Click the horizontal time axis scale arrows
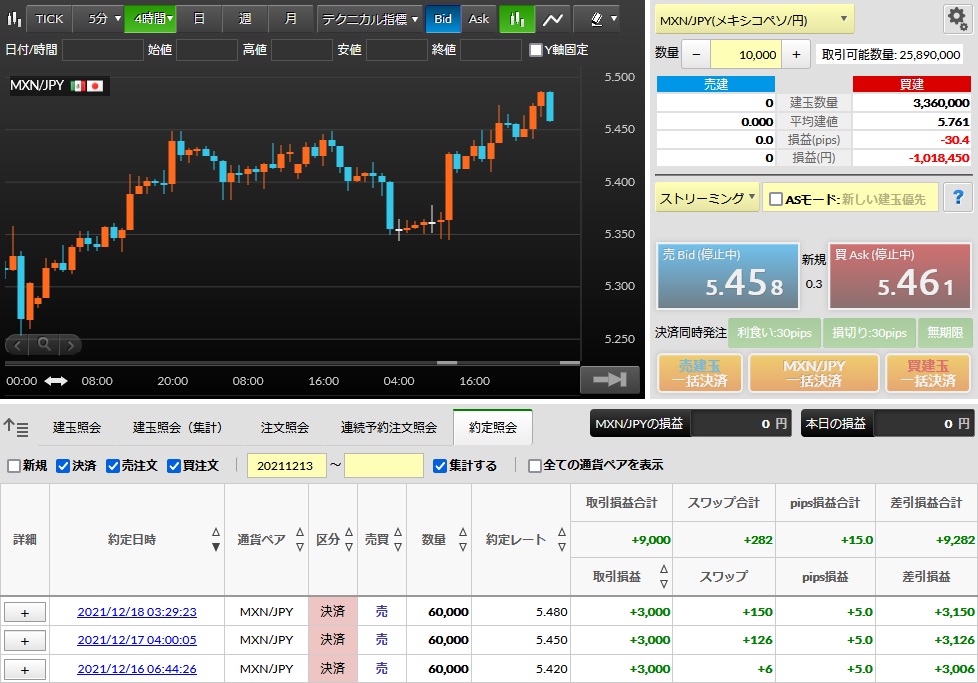The height and width of the screenshot is (683, 978). pos(56,380)
